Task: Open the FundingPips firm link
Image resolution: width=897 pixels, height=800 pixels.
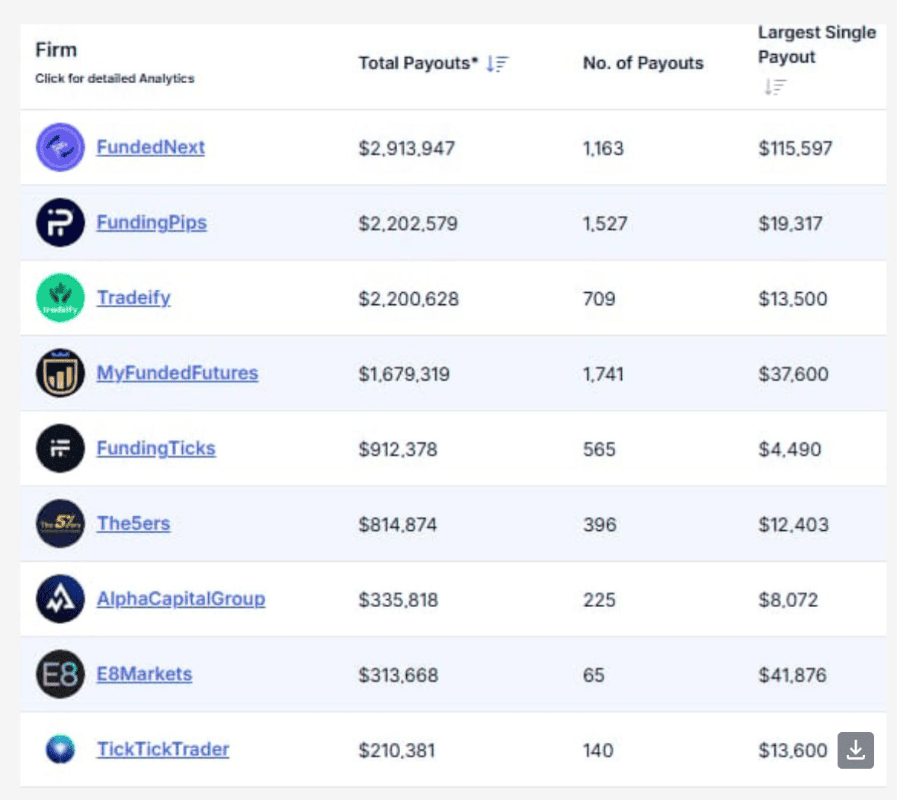Action: (151, 223)
